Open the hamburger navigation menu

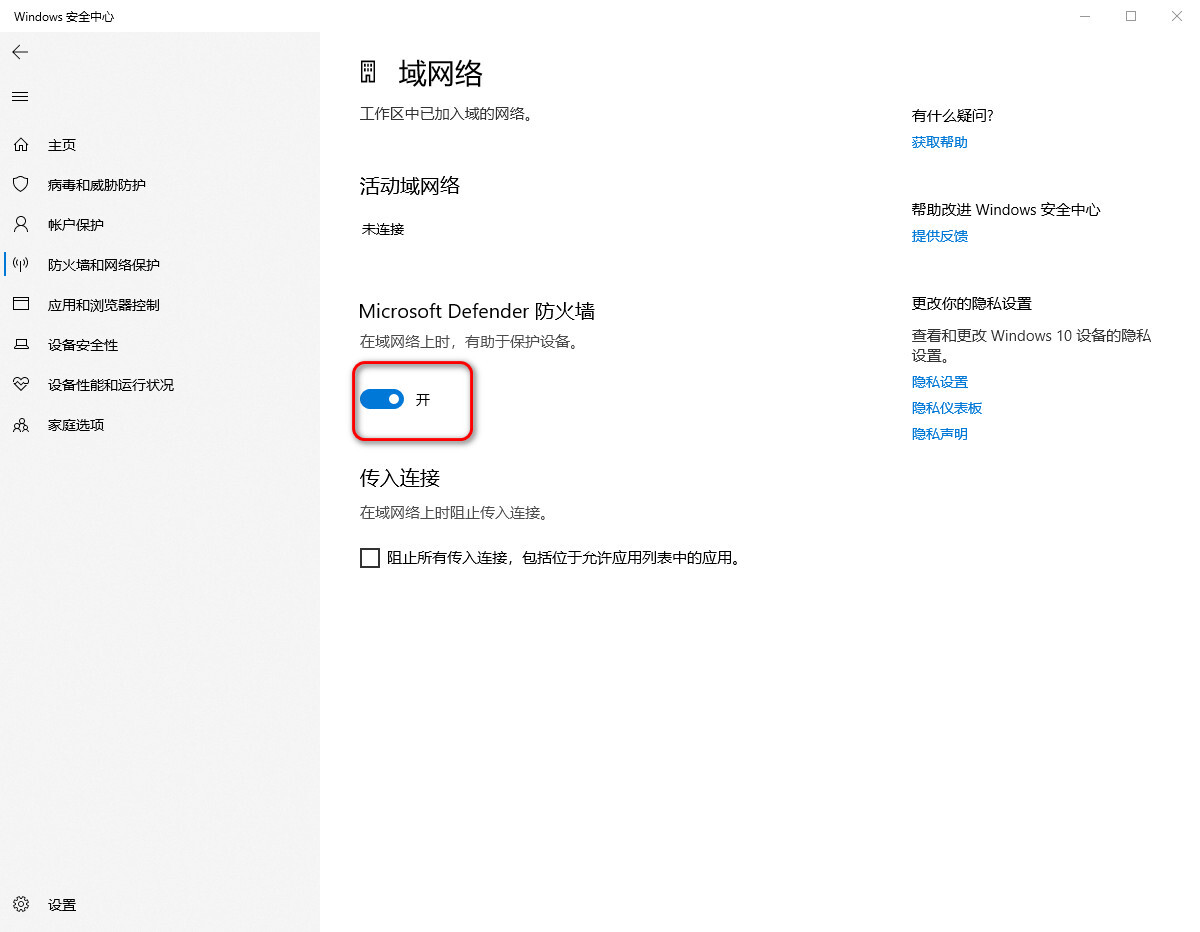tap(20, 96)
